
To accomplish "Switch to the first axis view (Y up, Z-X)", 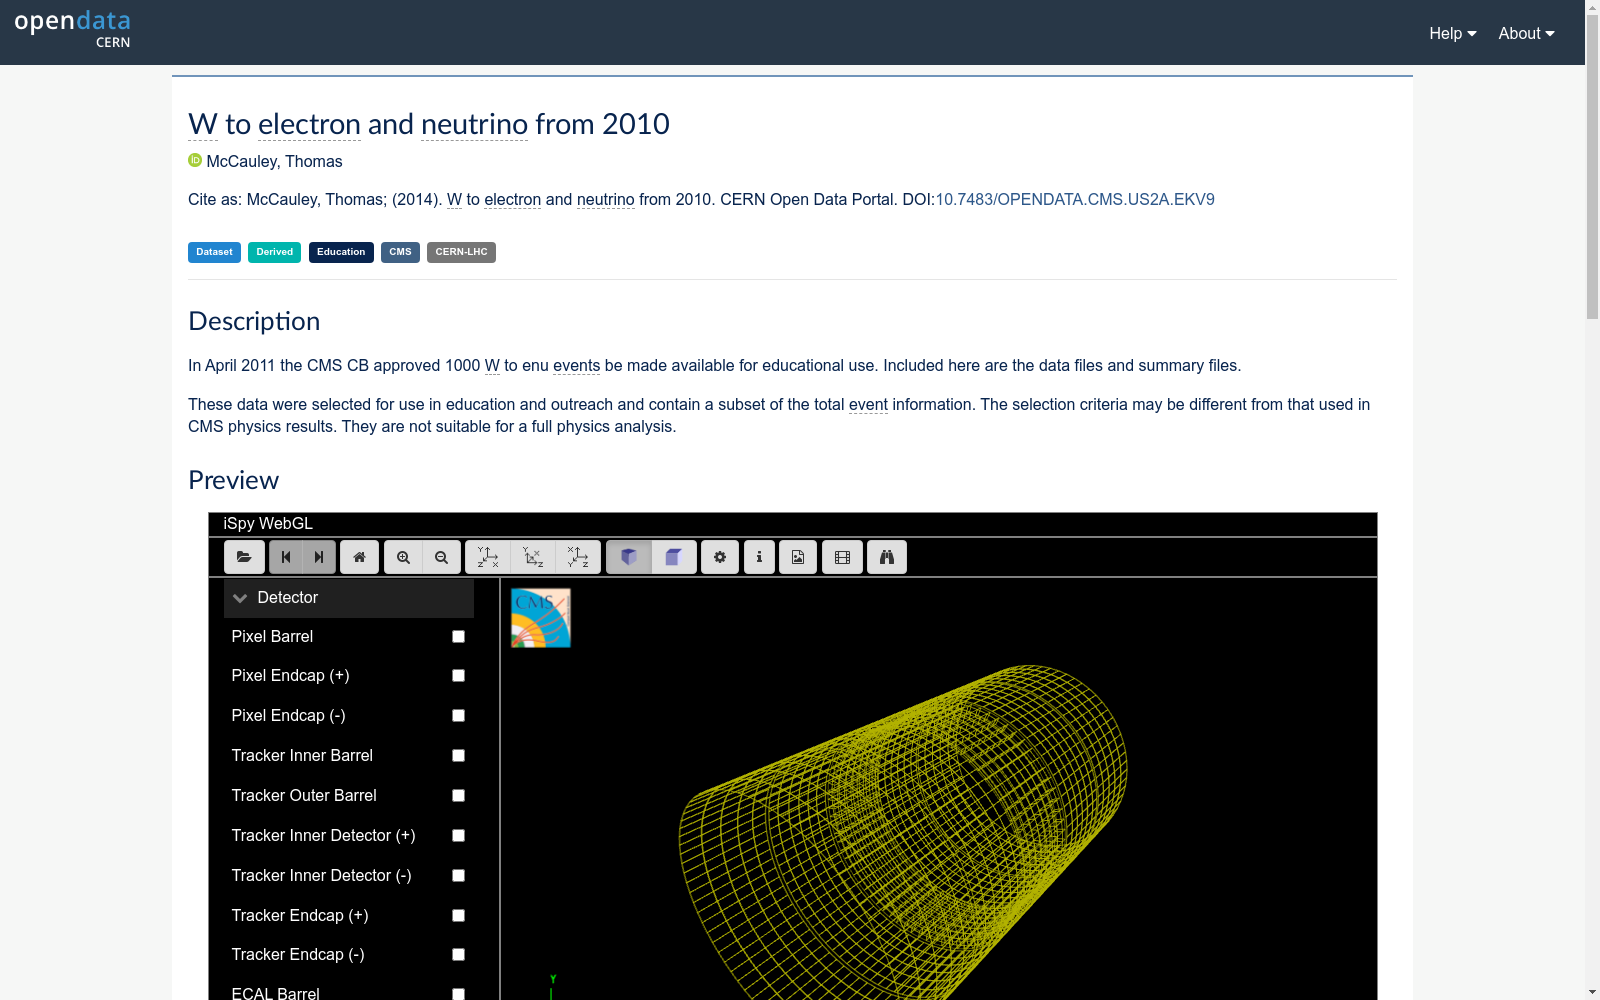I will [x=488, y=557].
